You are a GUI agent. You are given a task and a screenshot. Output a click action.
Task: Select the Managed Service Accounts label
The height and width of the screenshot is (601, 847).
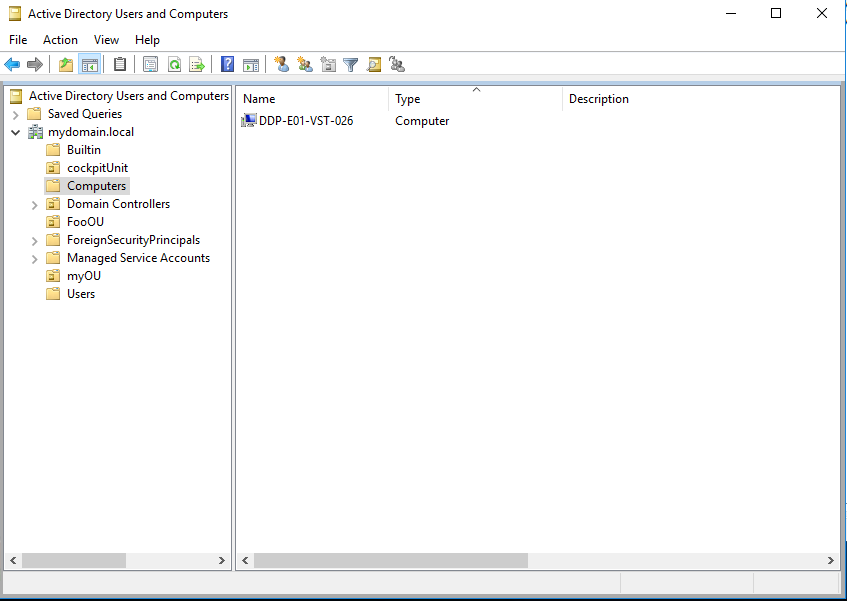coord(138,258)
